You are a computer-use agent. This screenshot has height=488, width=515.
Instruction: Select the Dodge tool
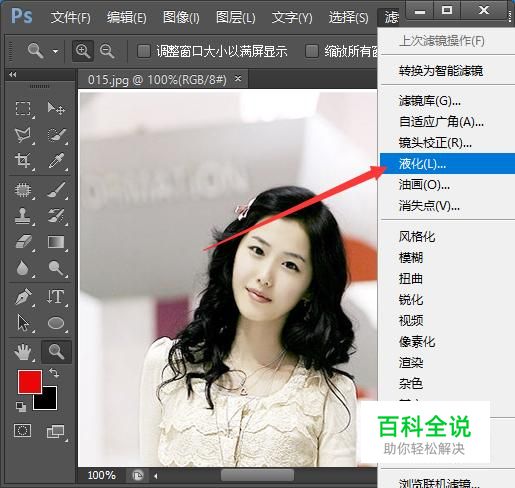(x=56, y=268)
